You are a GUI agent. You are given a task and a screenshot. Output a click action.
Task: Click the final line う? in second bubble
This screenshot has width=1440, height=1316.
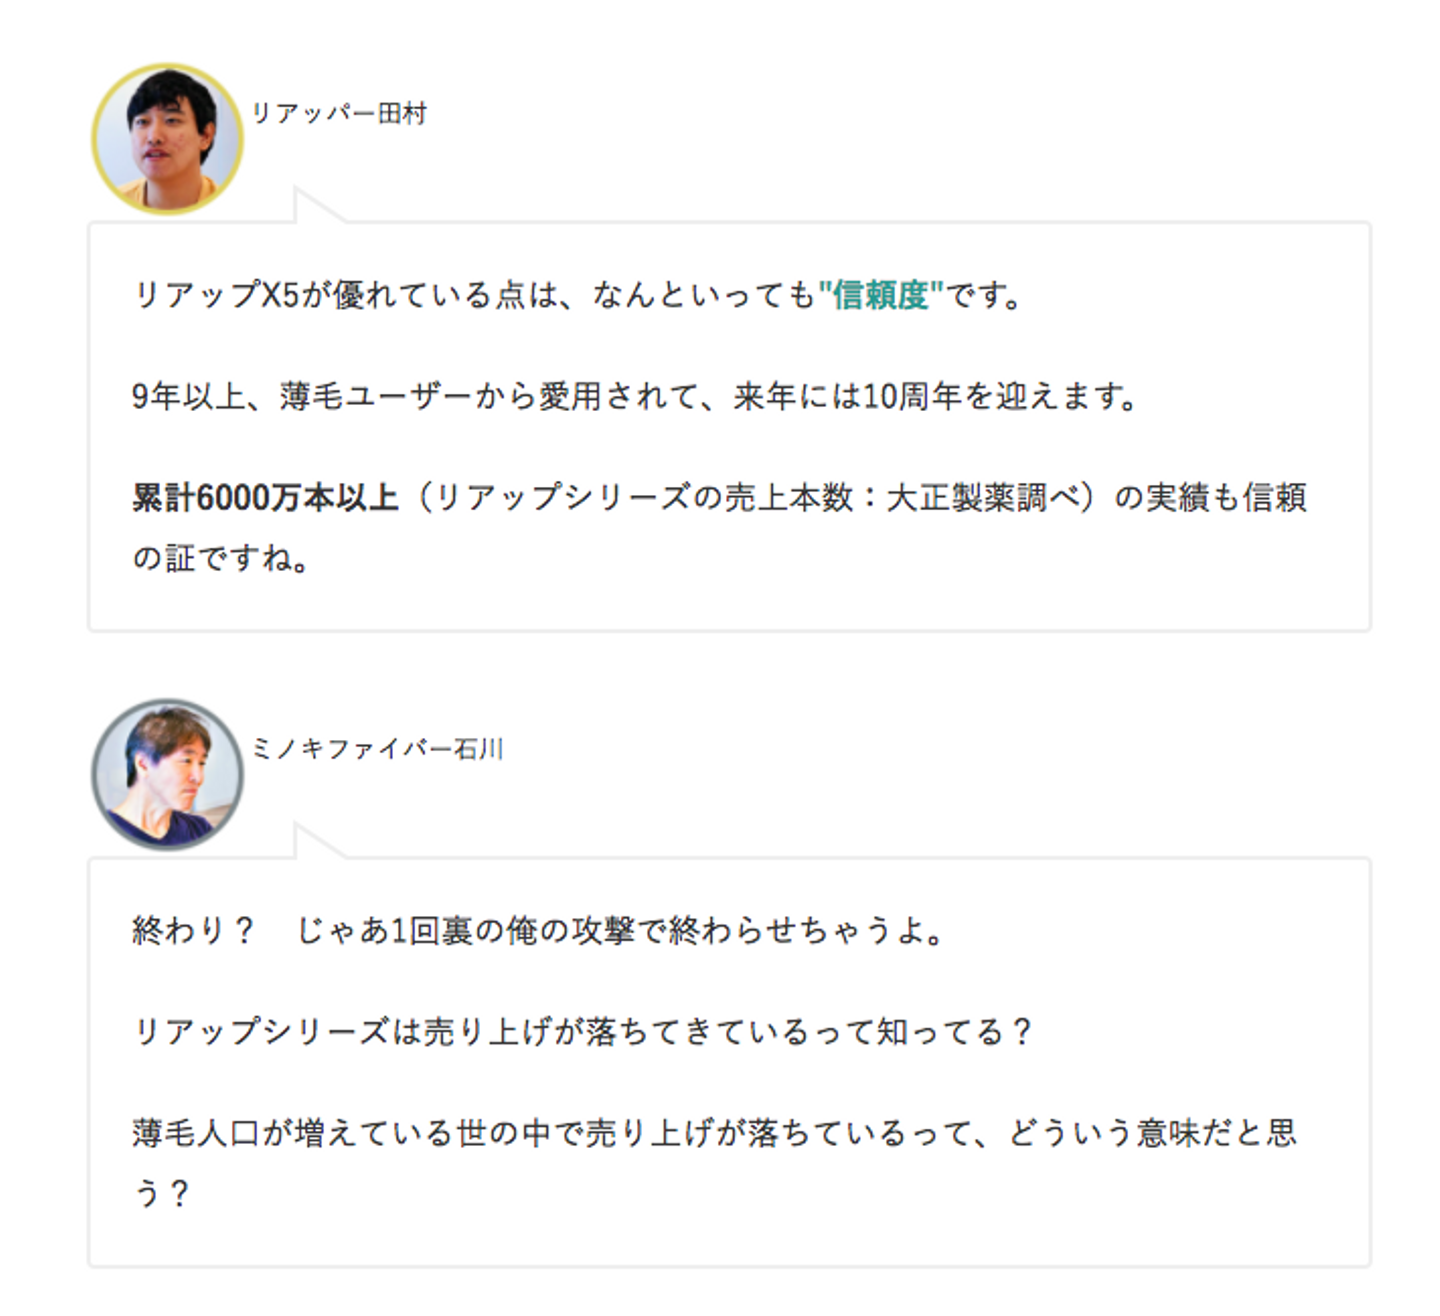(x=160, y=1193)
